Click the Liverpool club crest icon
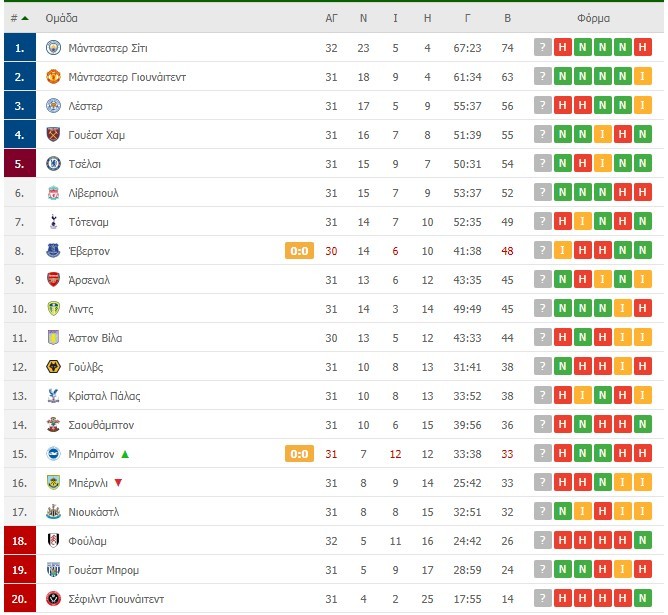Screen dimensions: 668x615 pos(53,193)
